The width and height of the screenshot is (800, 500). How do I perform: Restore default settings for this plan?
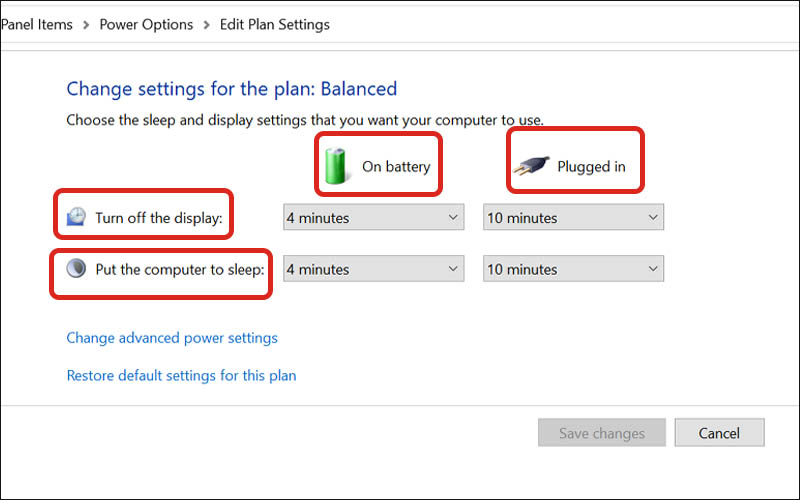pyautogui.click(x=181, y=376)
